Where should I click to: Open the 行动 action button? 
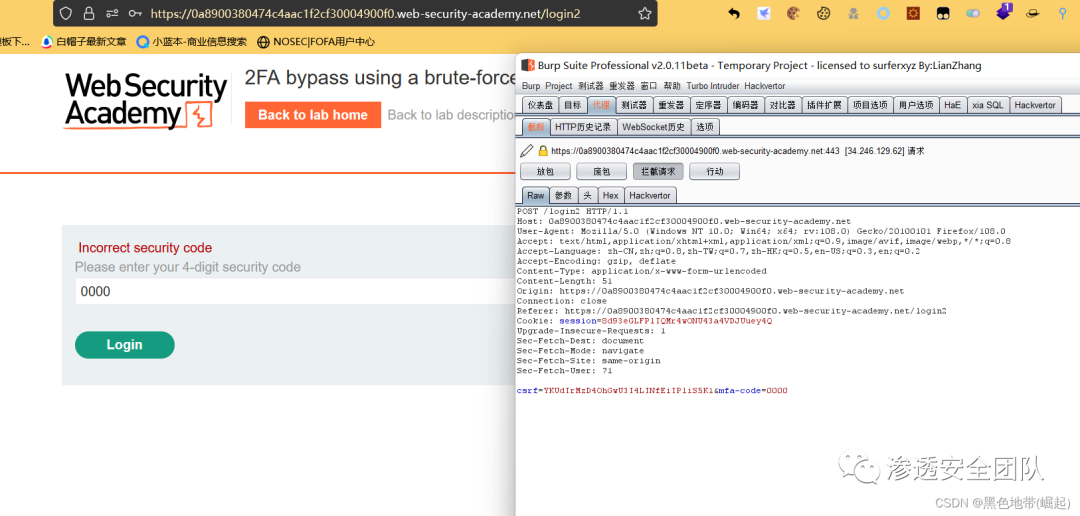[714, 172]
